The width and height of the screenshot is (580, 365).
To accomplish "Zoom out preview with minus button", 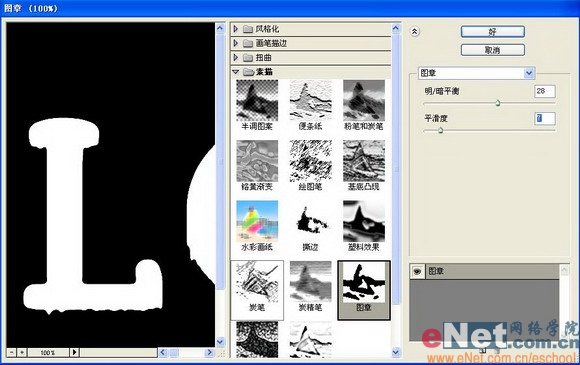I will coord(12,352).
